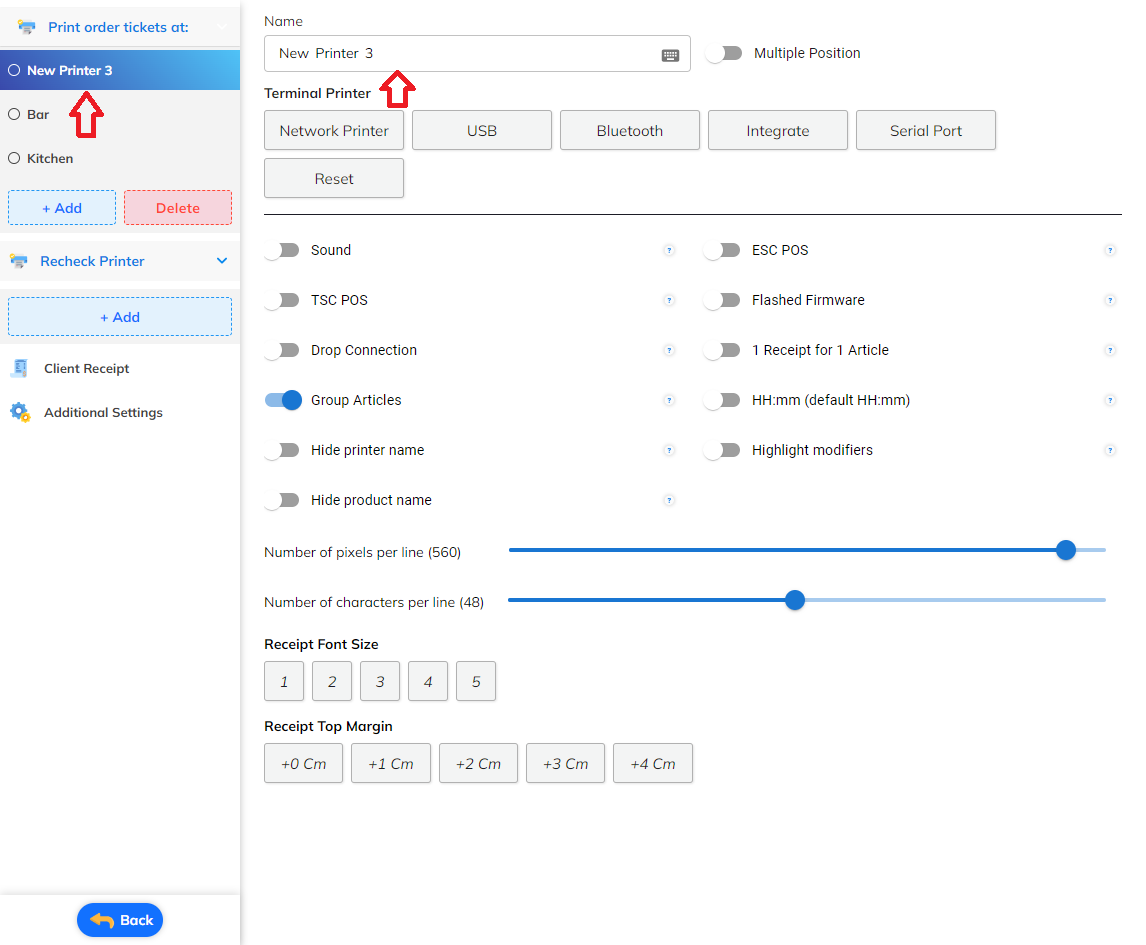
Task: Toggle HH:mm time format switch
Action: (722, 400)
